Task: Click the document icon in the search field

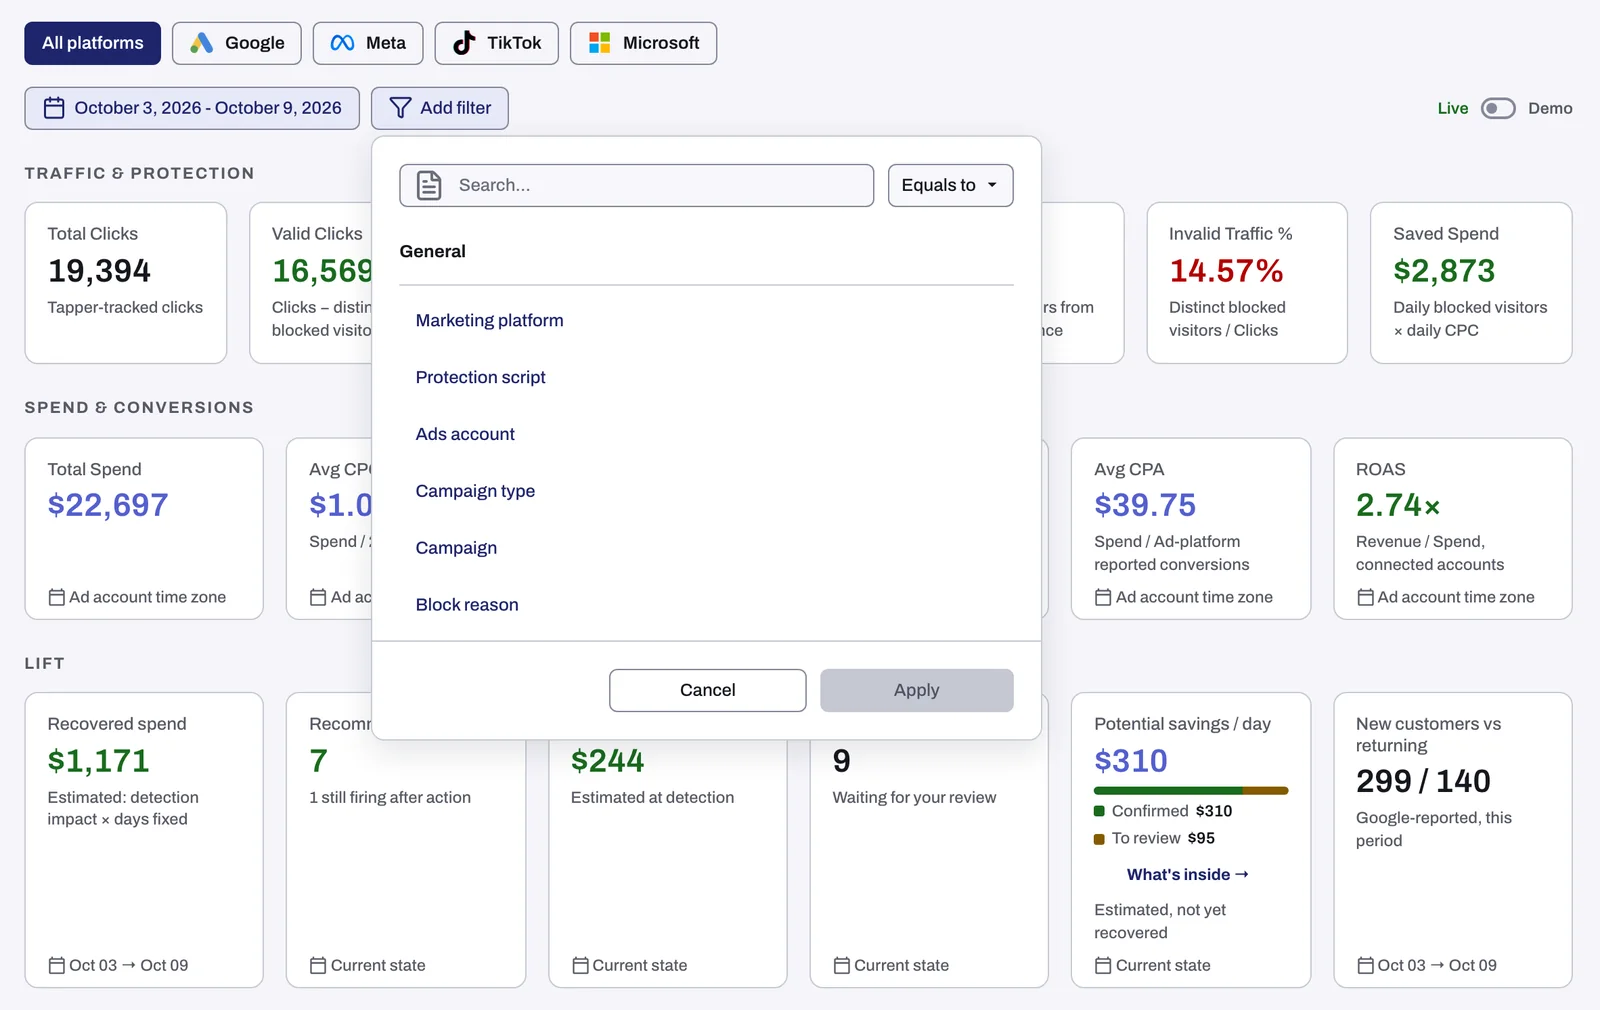Action: point(429,185)
